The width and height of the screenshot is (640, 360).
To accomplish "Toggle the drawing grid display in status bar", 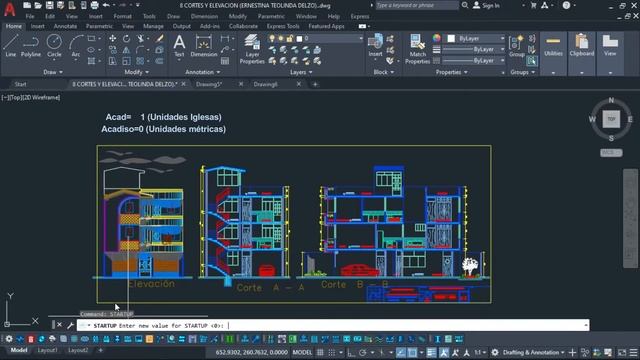I will pyautogui.click(x=320, y=352).
